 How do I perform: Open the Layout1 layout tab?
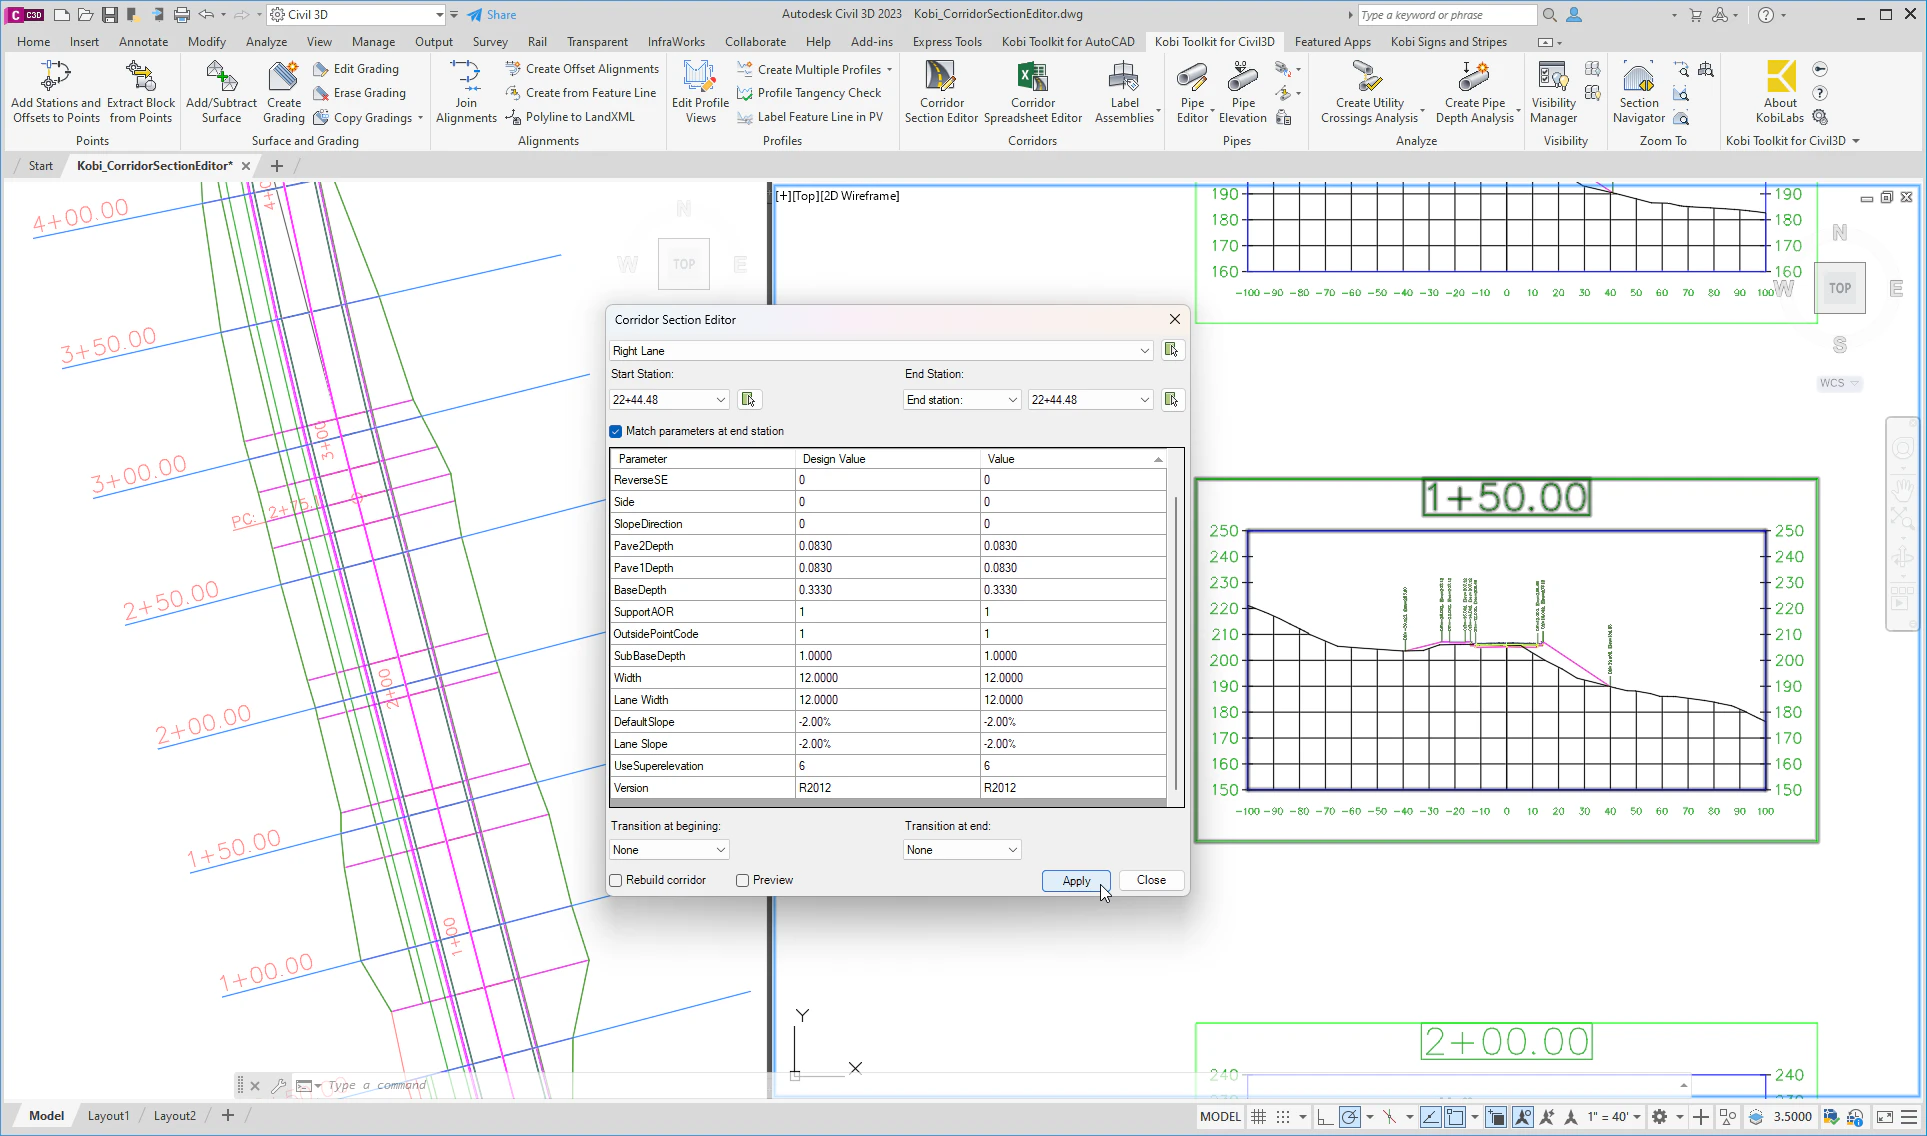coord(108,1115)
